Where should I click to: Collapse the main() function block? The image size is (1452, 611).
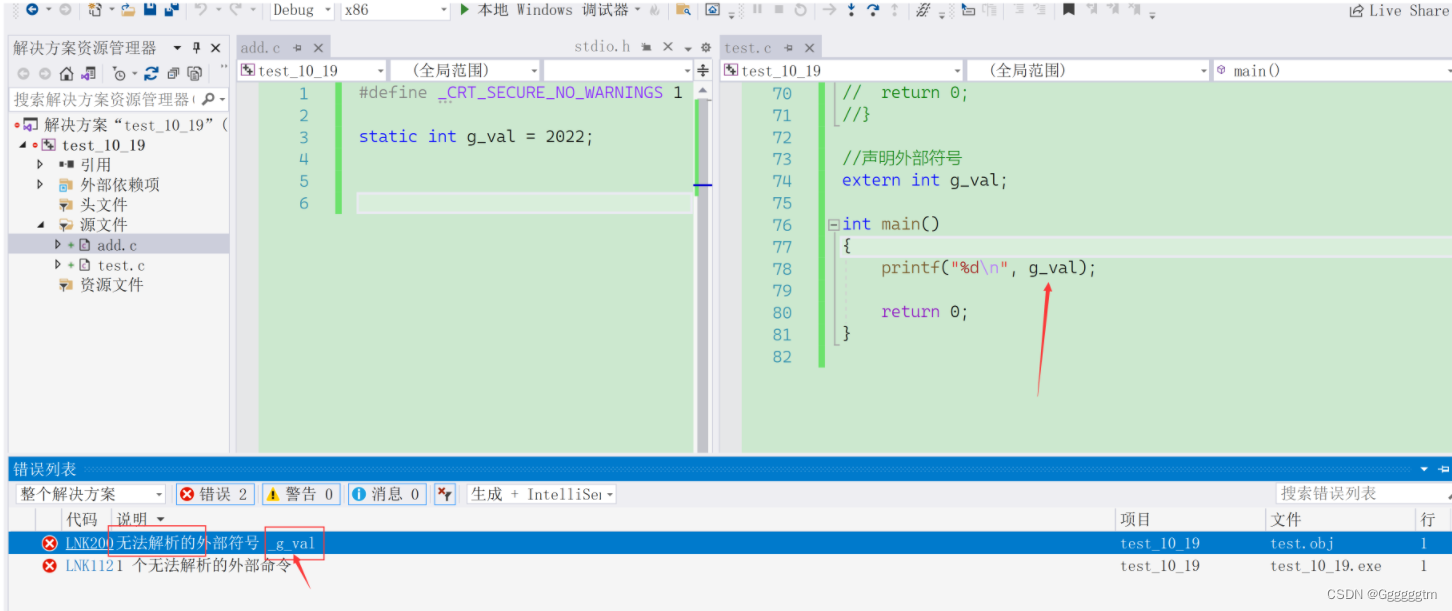pos(833,225)
